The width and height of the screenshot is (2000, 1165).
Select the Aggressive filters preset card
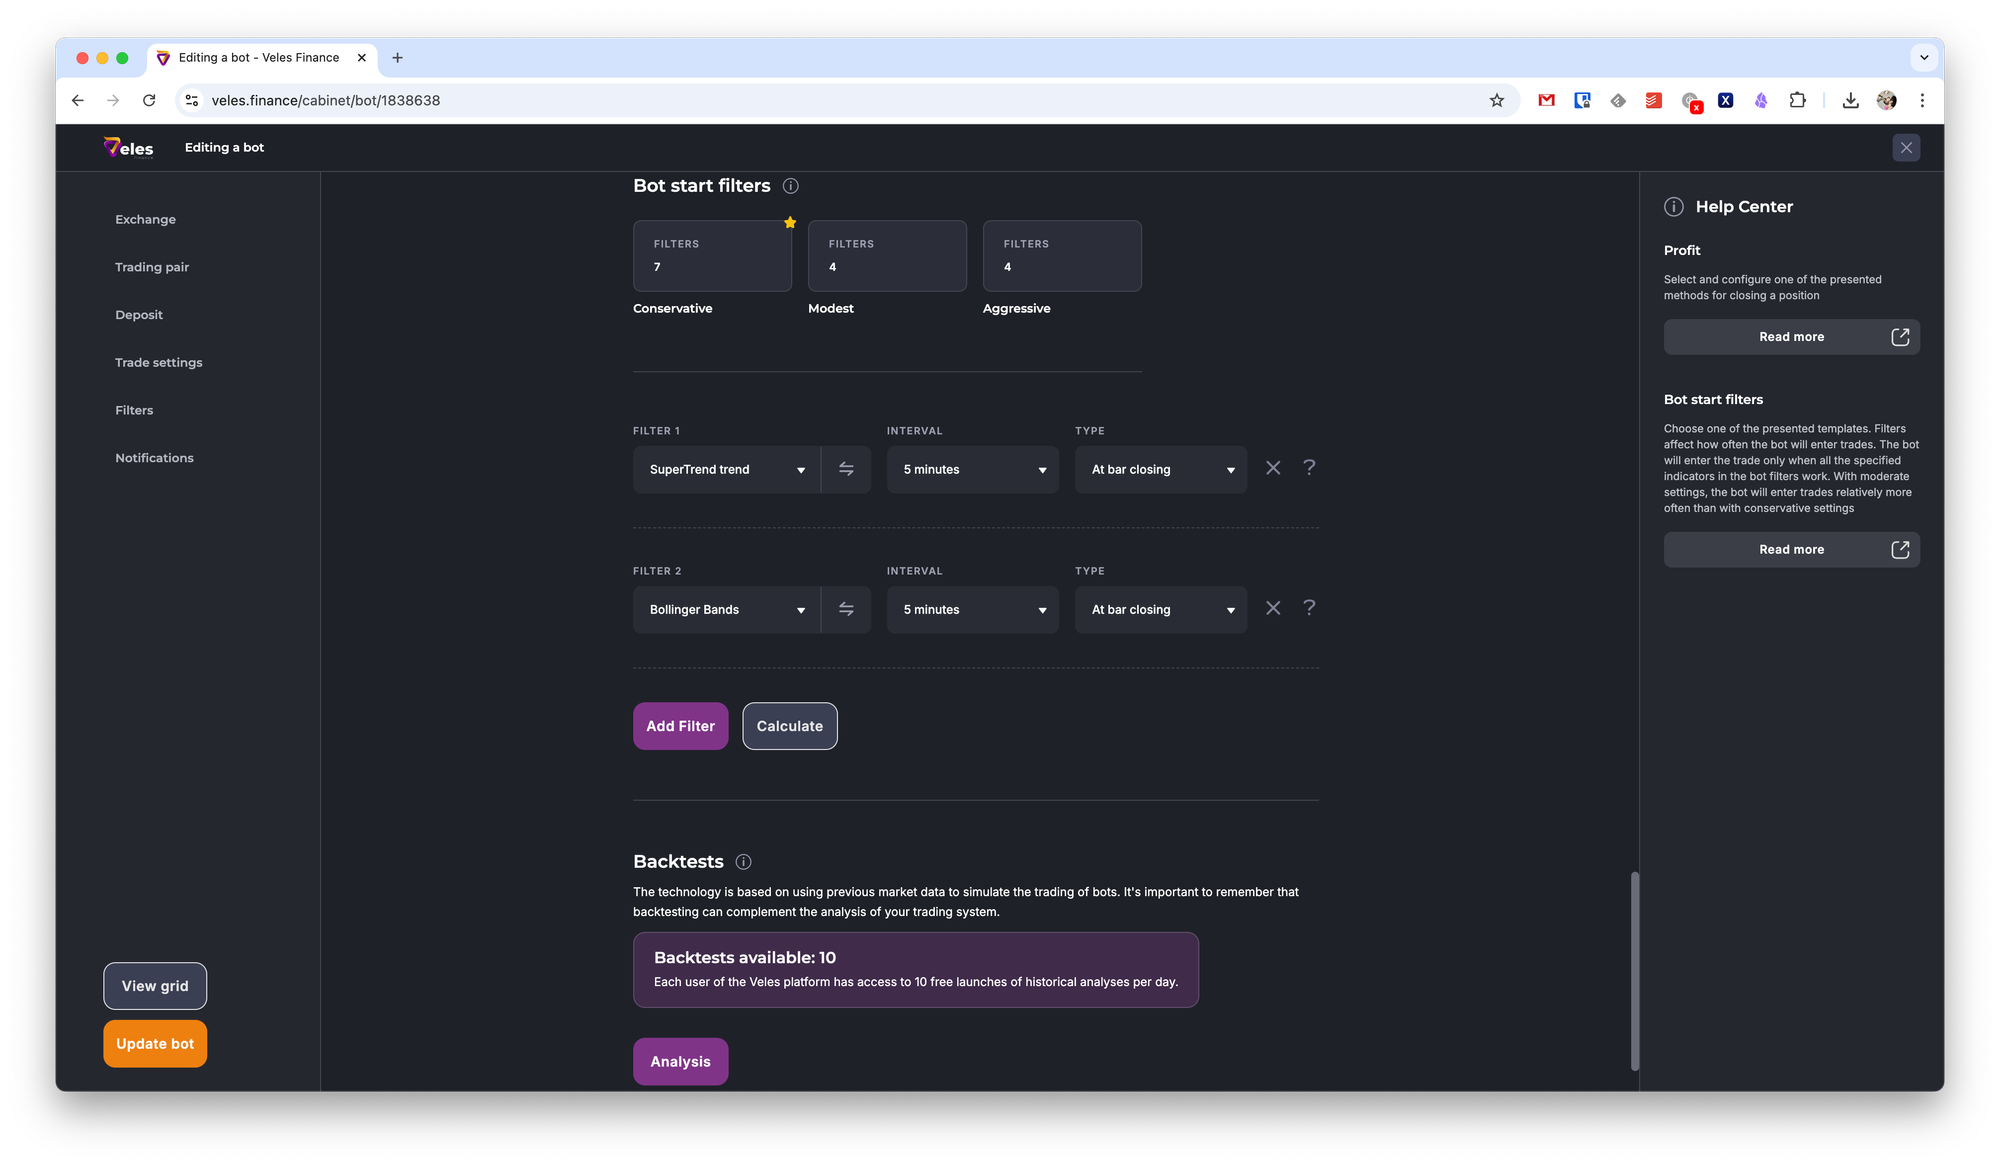(1062, 256)
